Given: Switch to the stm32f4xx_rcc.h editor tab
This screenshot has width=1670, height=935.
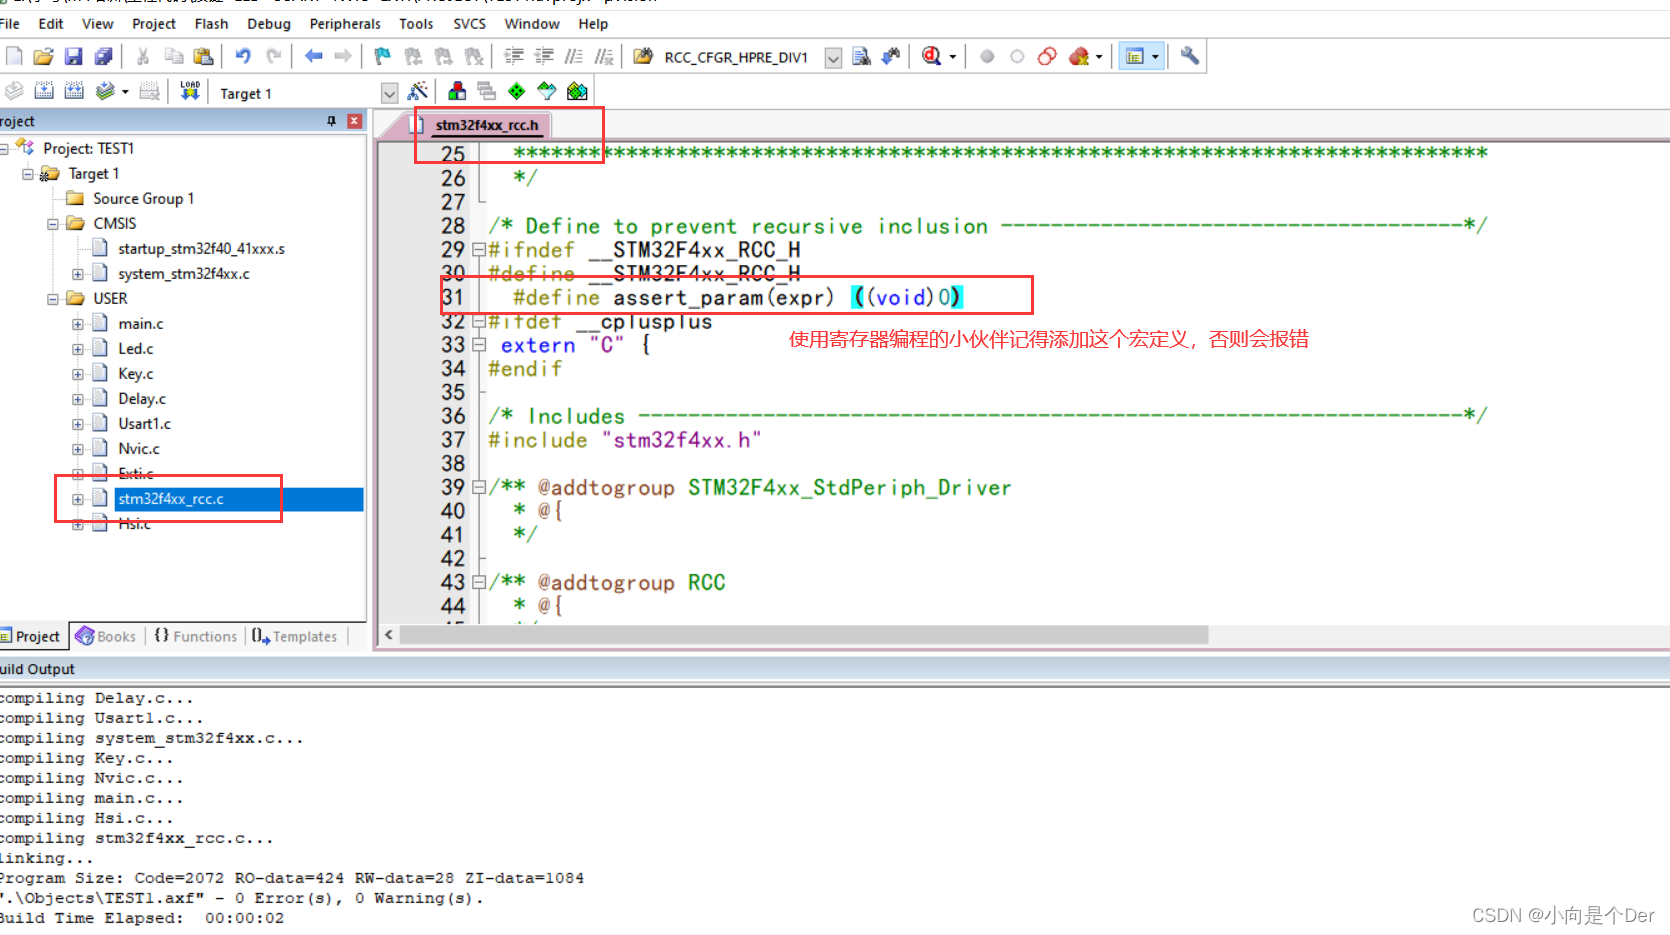Looking at the screenshot, I should tap(486, 125).
